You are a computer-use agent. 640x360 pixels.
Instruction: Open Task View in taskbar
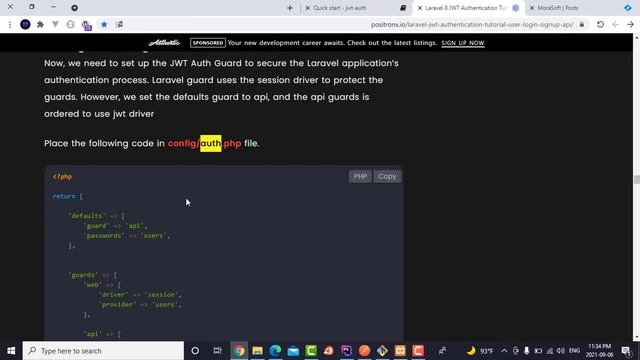point(218,351)
